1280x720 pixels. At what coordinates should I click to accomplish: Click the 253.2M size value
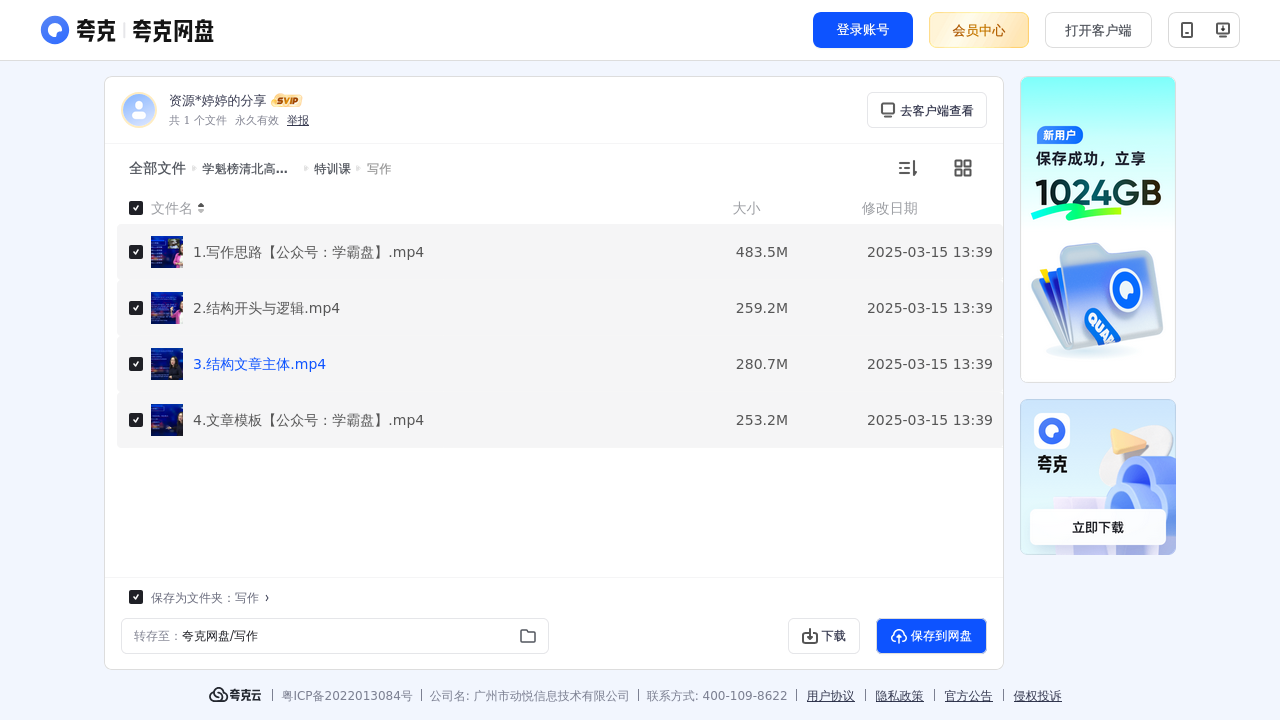click(762, 420)
